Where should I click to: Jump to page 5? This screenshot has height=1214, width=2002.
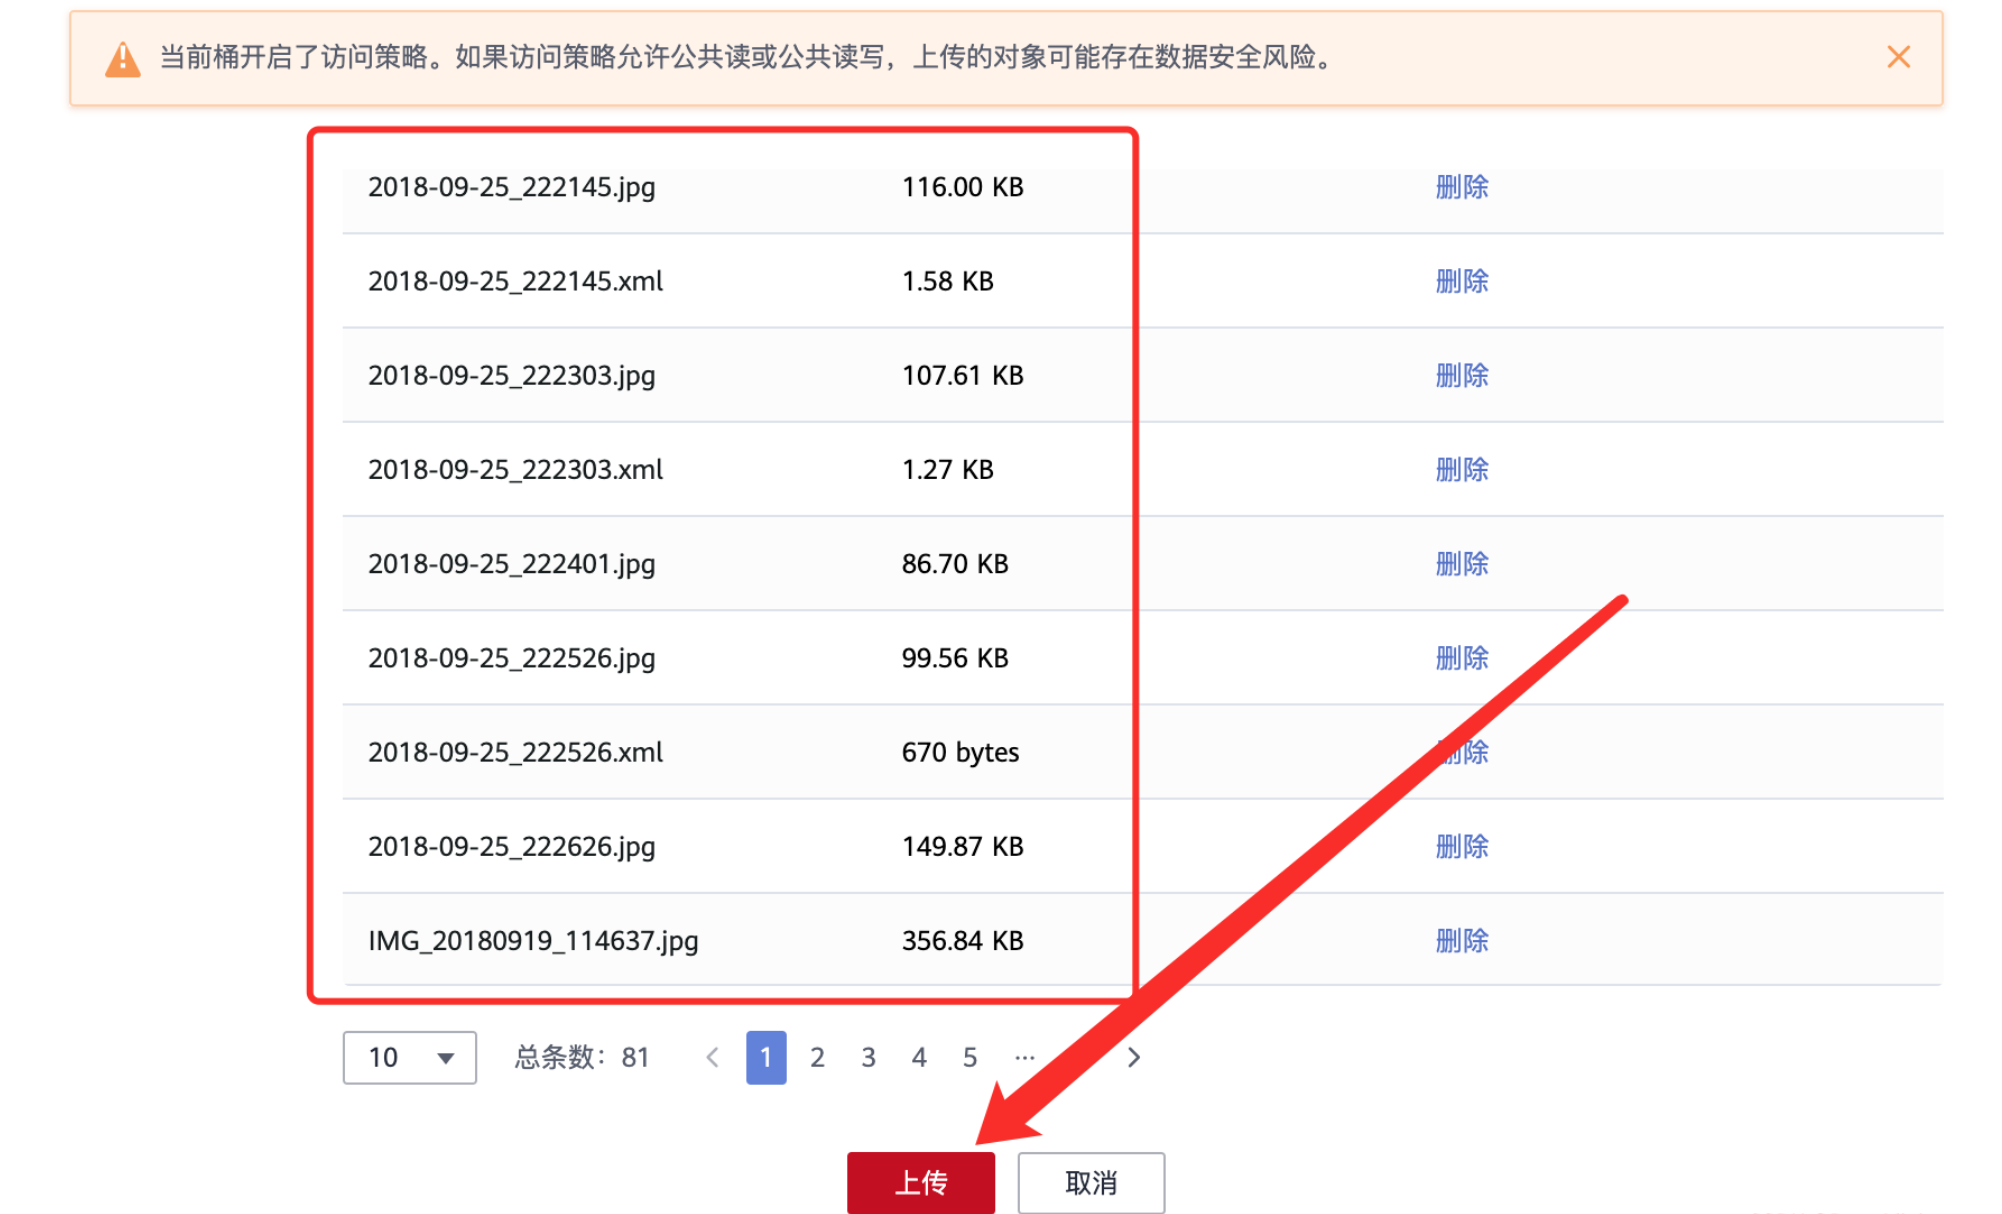(969, 1057)
